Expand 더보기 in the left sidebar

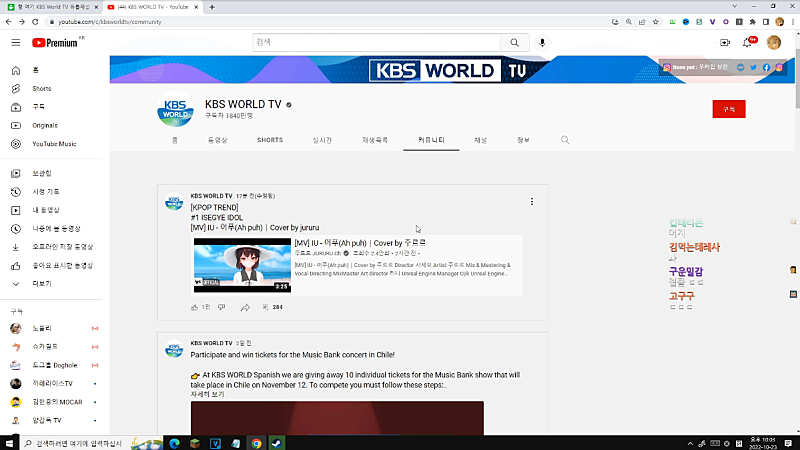42,283
